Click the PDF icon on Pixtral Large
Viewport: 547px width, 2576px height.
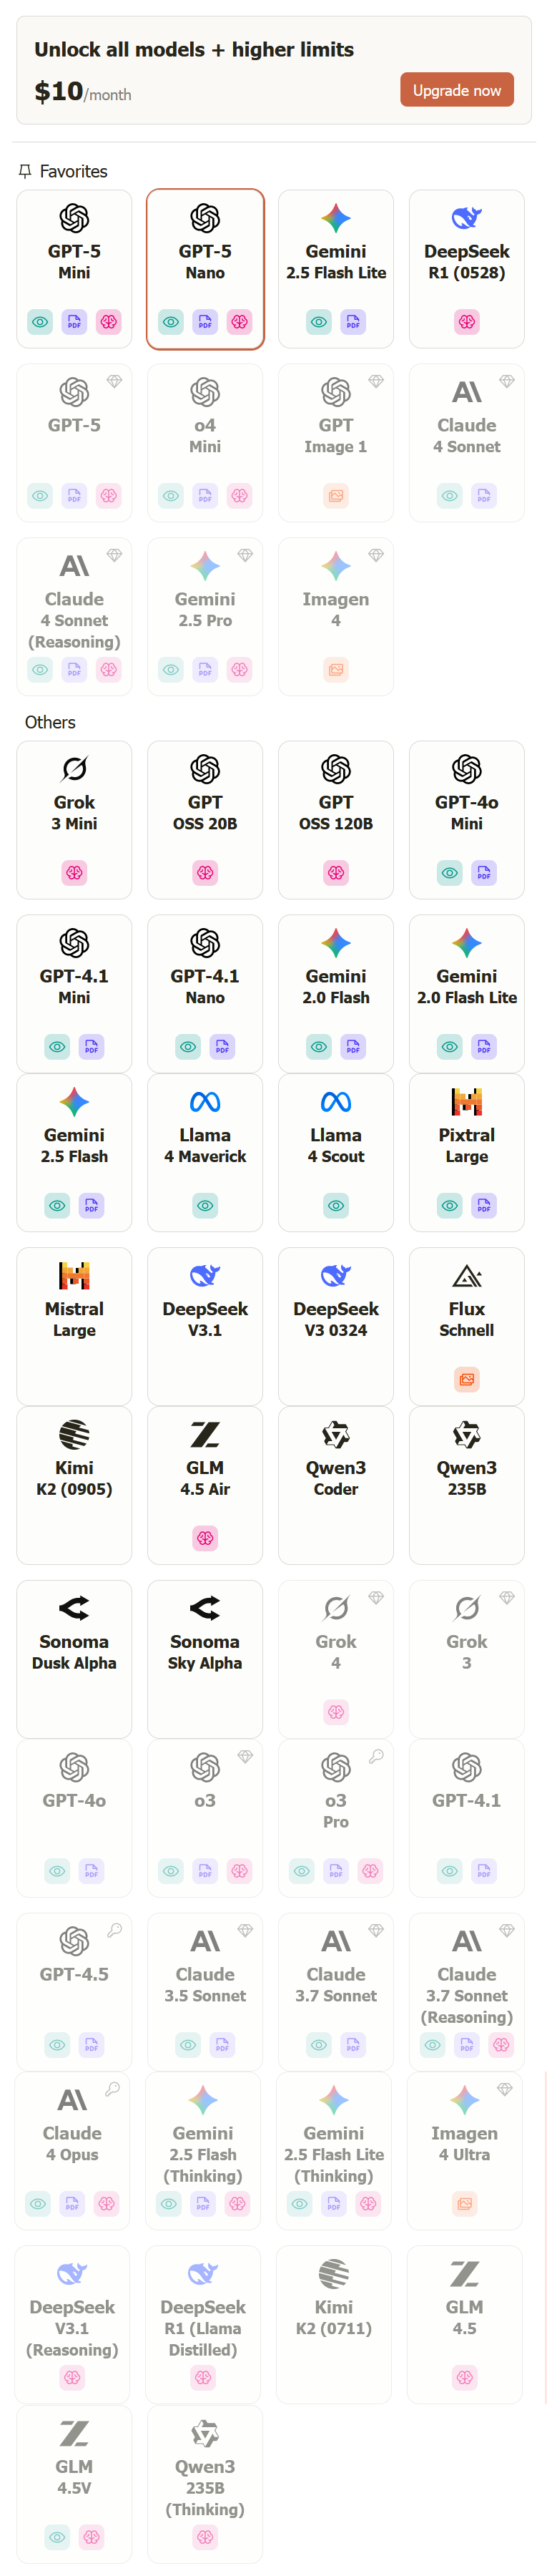point(484,1205)
